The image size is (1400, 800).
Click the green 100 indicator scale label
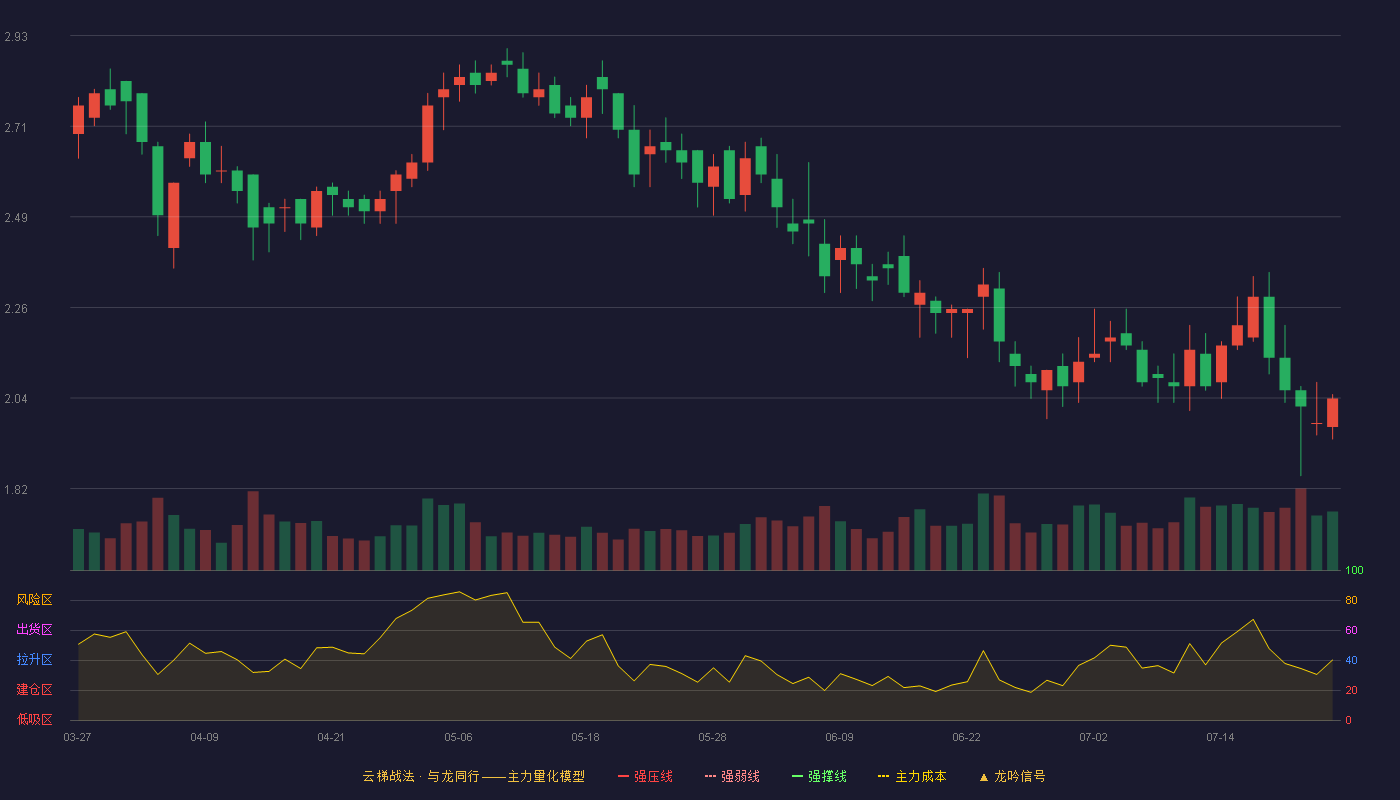pos(1354,571)
